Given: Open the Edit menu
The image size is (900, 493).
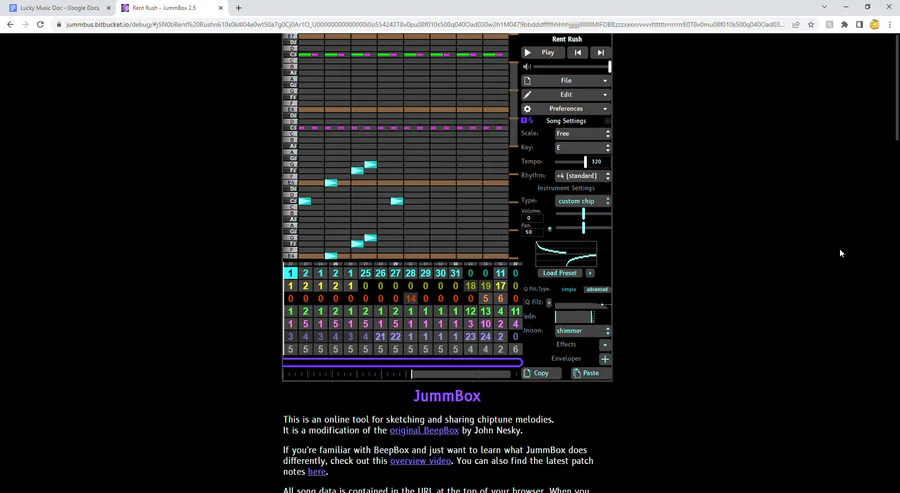Looking at the screenshot, I should coord(566,95).
